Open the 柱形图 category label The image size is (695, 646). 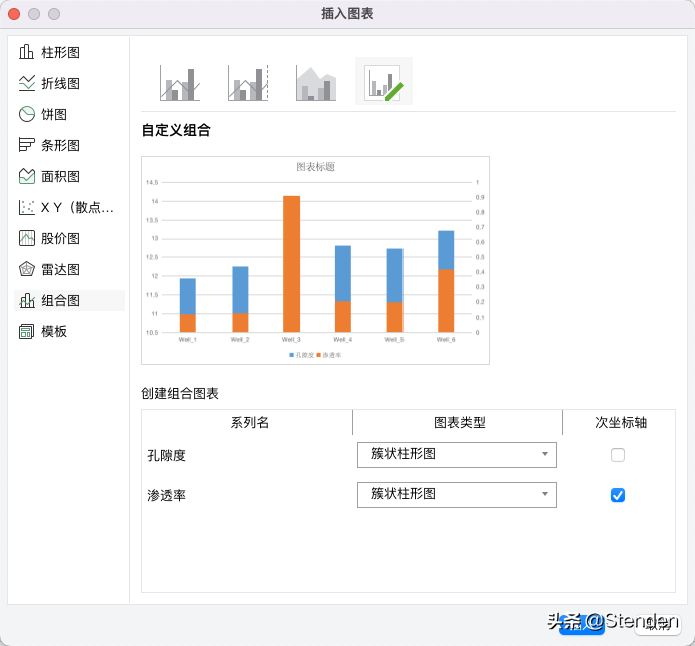point(60,52)
